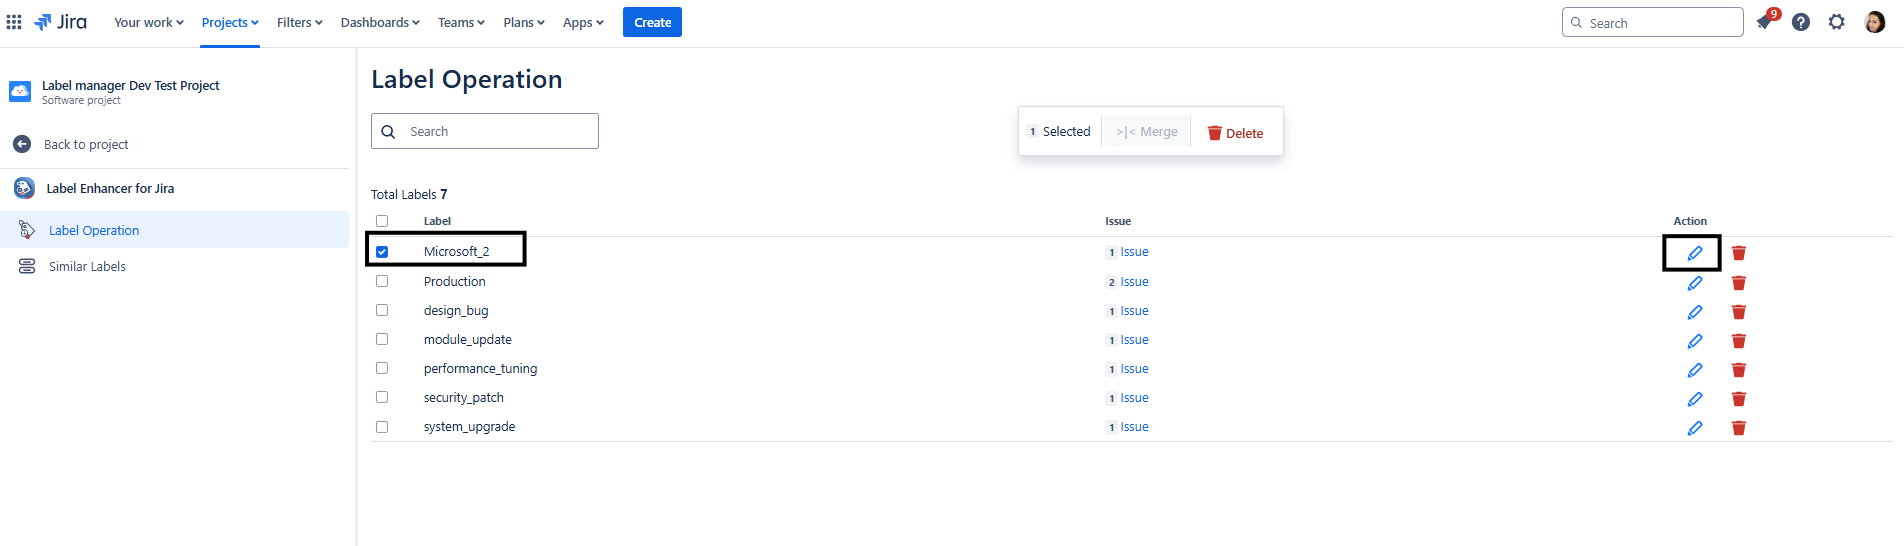Viewport: 1904px width, 546px height.
Task: Check the Production label checkbox
Action: [x=382, y=281]
